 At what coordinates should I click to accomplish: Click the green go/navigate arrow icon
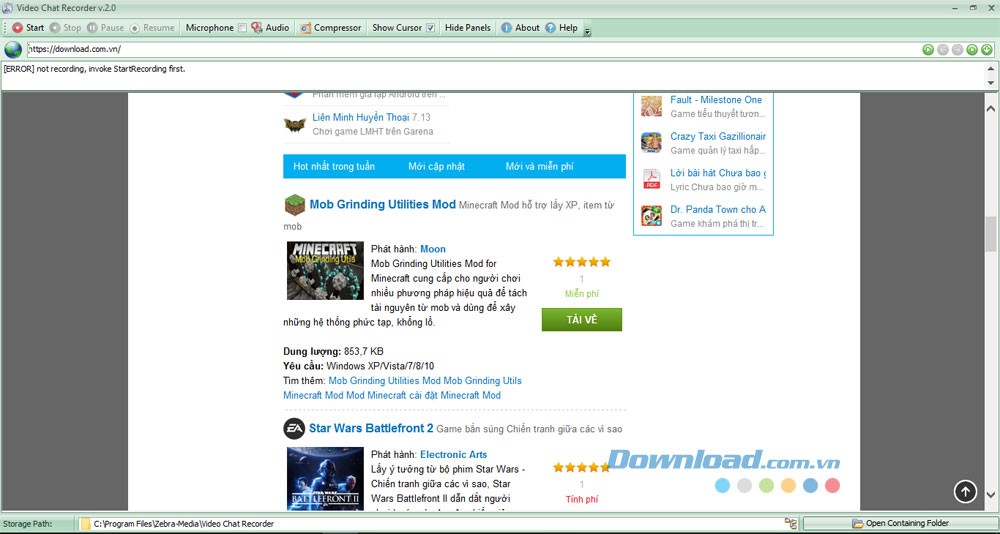(928, 49)
